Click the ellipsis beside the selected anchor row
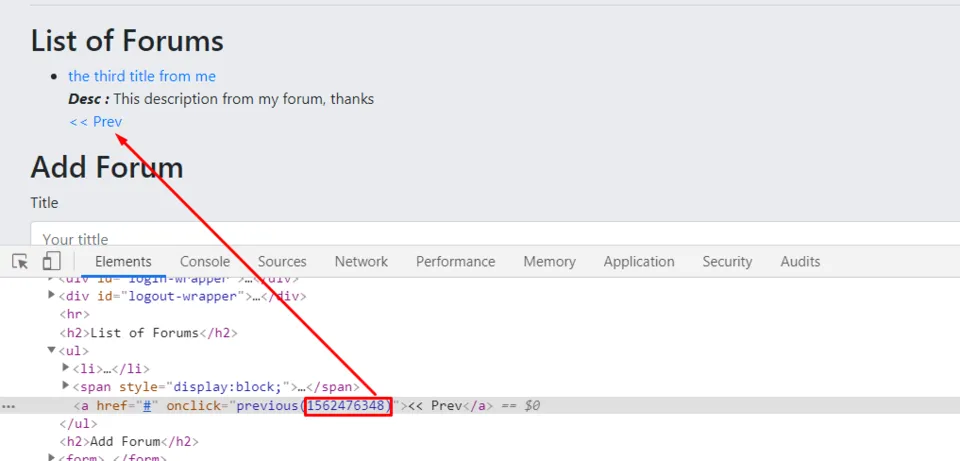The image size is (960, 461). tap(8, 406)
